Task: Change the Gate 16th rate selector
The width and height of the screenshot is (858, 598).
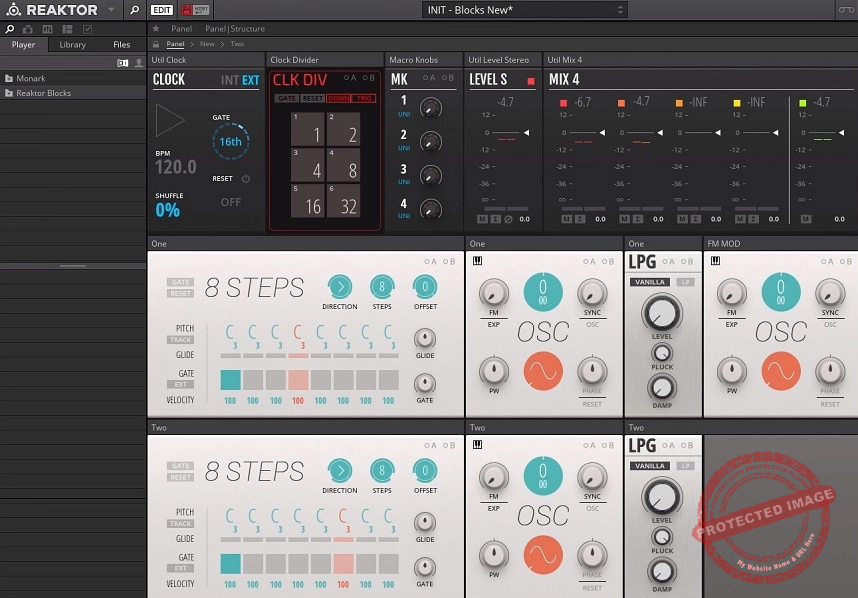Action: (x=230, y=142)
